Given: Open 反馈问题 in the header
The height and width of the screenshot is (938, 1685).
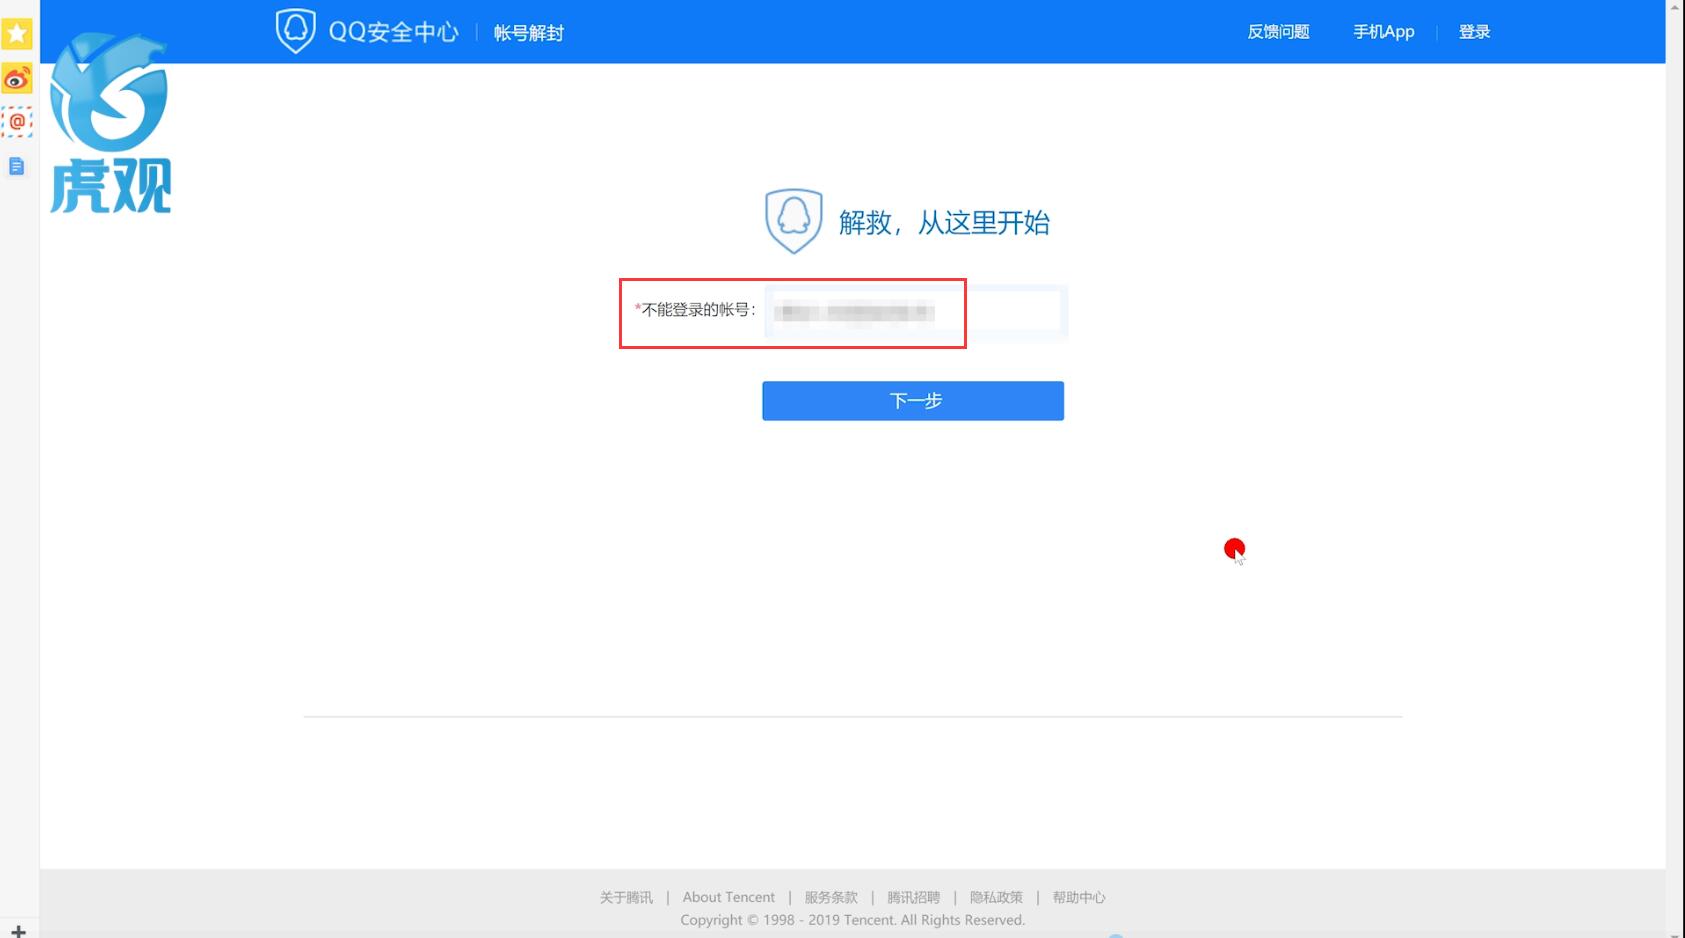Looking at the screenshot, I should [x=1278, y=32].
